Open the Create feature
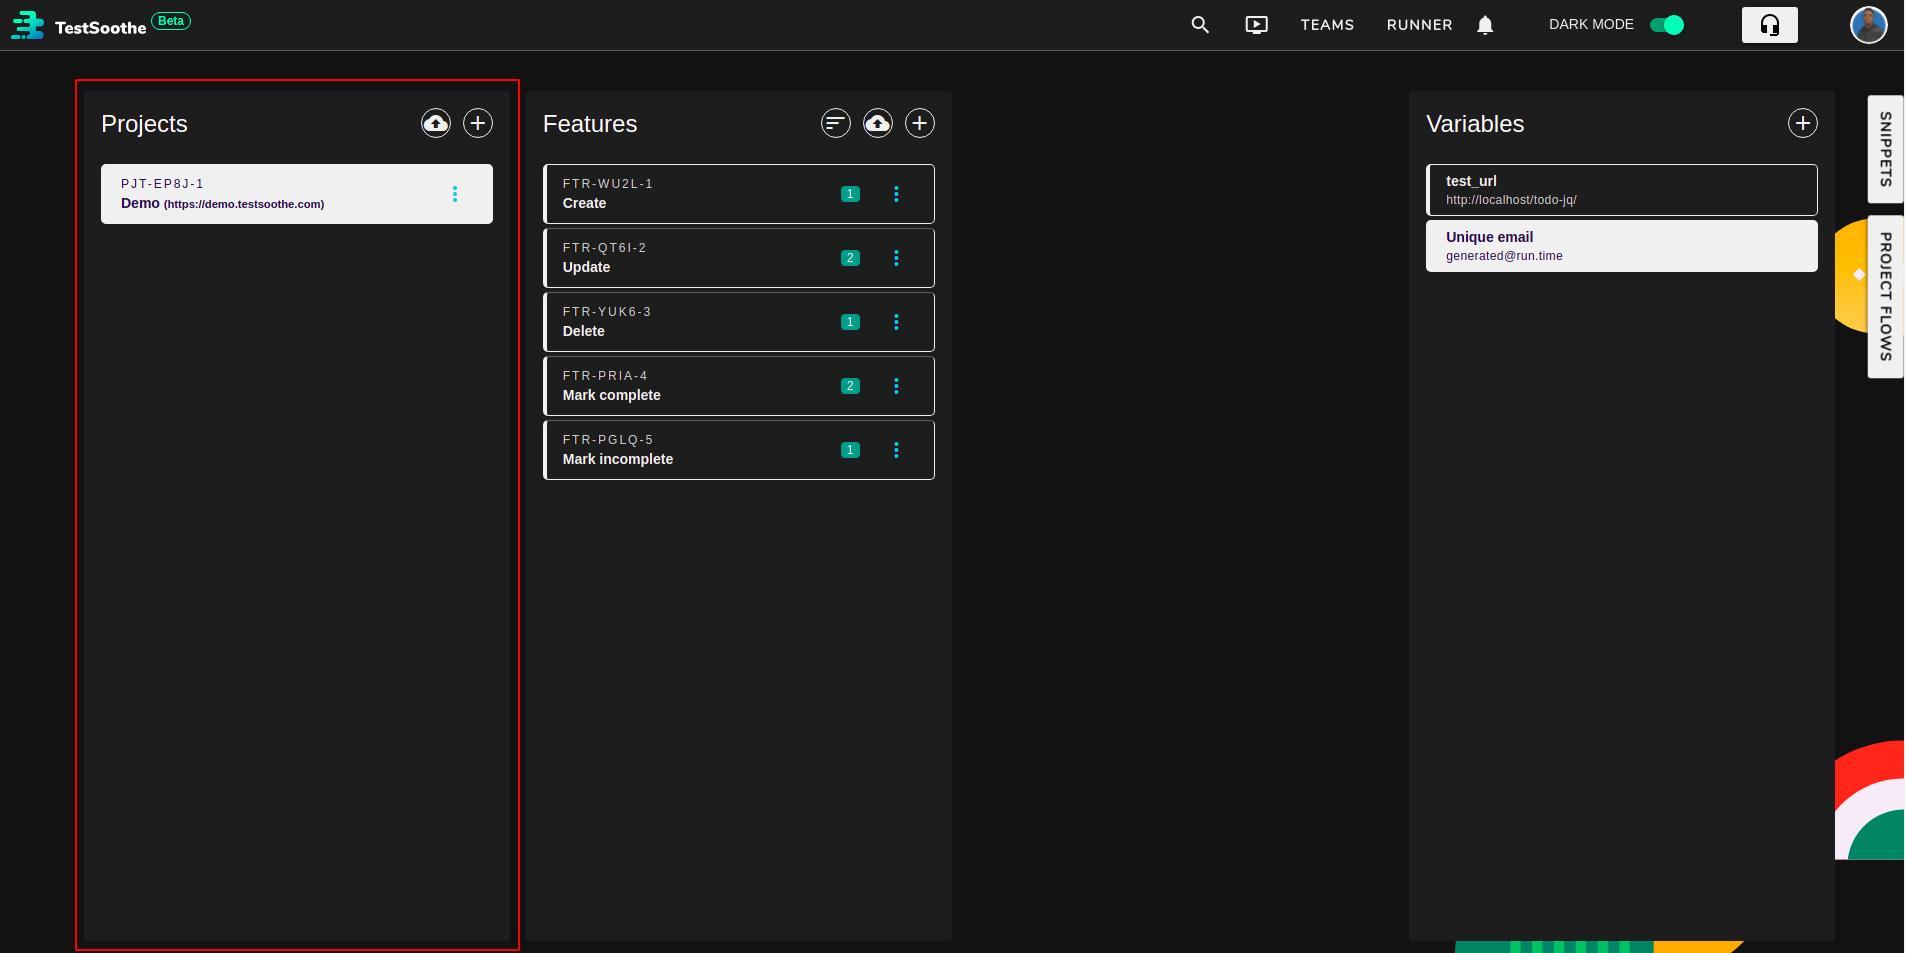 pyautogui.click(x=739, y=194)
